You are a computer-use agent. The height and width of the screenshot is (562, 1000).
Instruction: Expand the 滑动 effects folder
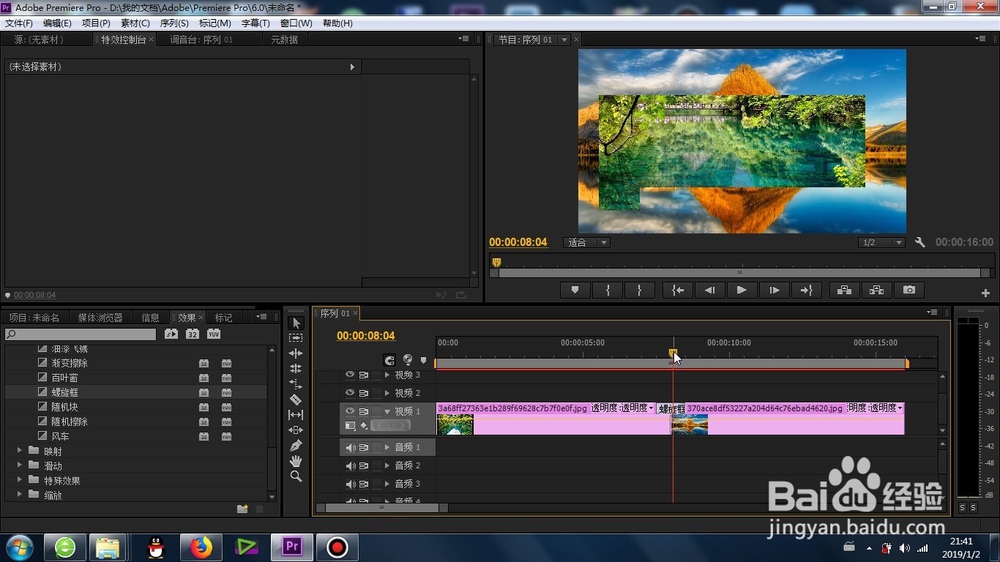[19, 465]
